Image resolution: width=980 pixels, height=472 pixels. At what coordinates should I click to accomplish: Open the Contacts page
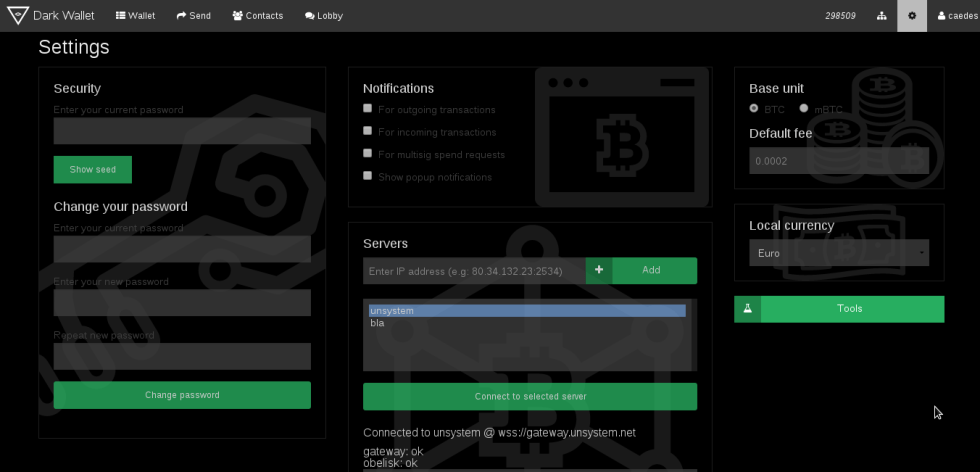click(x=257, y=16)
